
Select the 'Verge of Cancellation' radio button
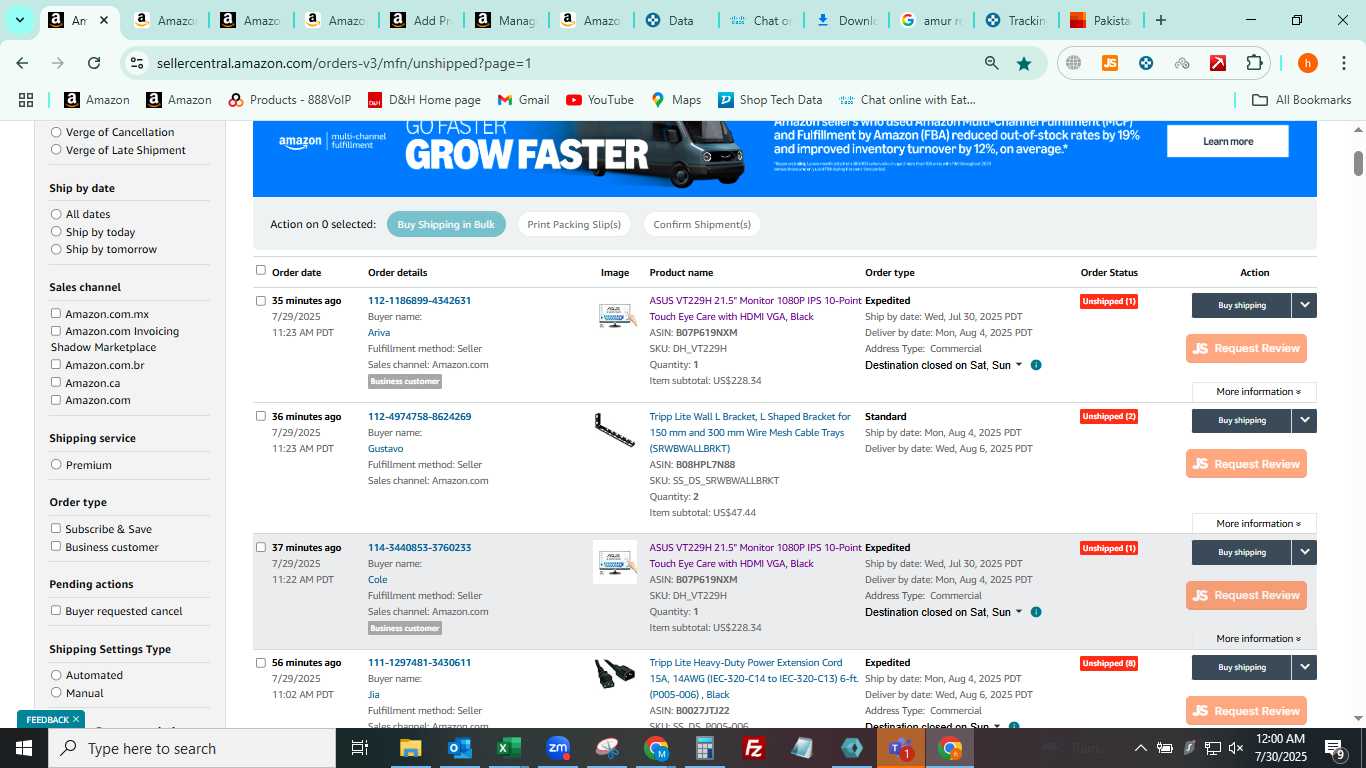click(56, 132)
